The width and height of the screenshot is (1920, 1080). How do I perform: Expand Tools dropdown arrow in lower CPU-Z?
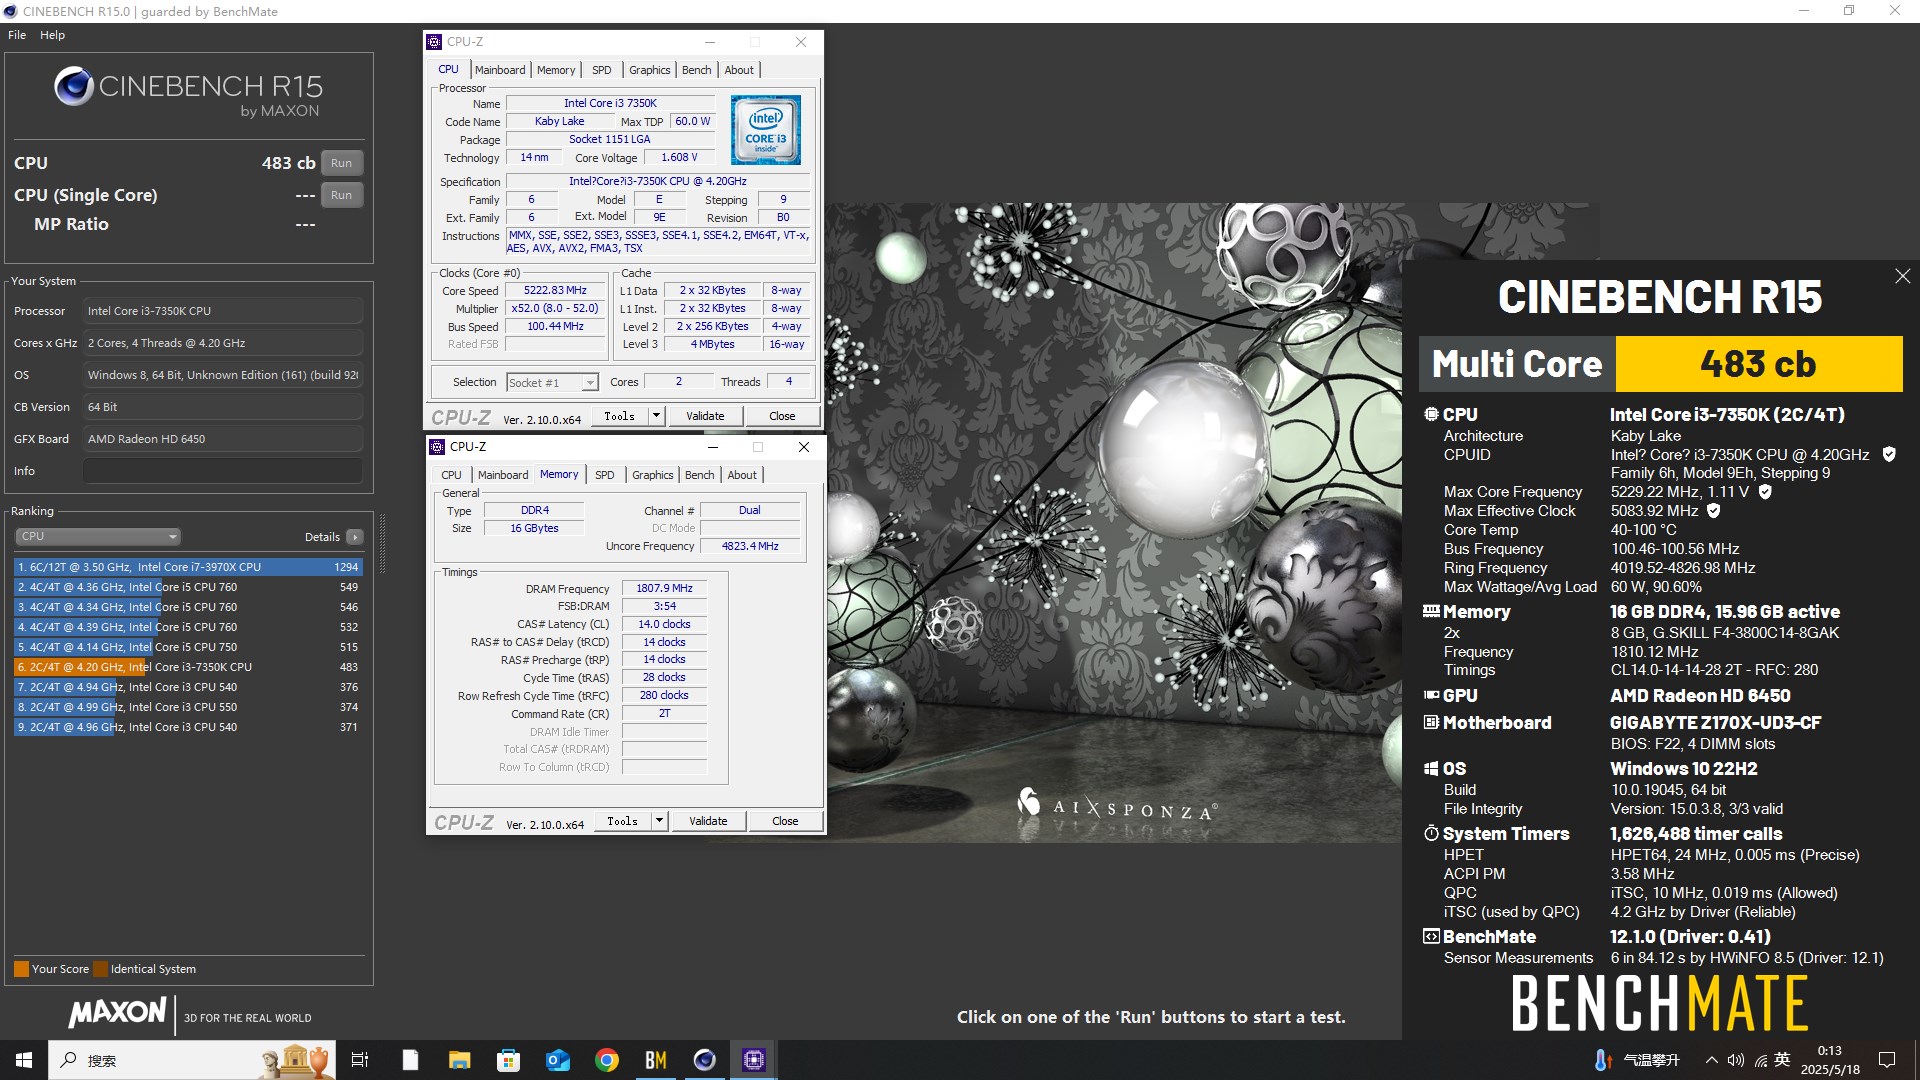tap(659, 821)
